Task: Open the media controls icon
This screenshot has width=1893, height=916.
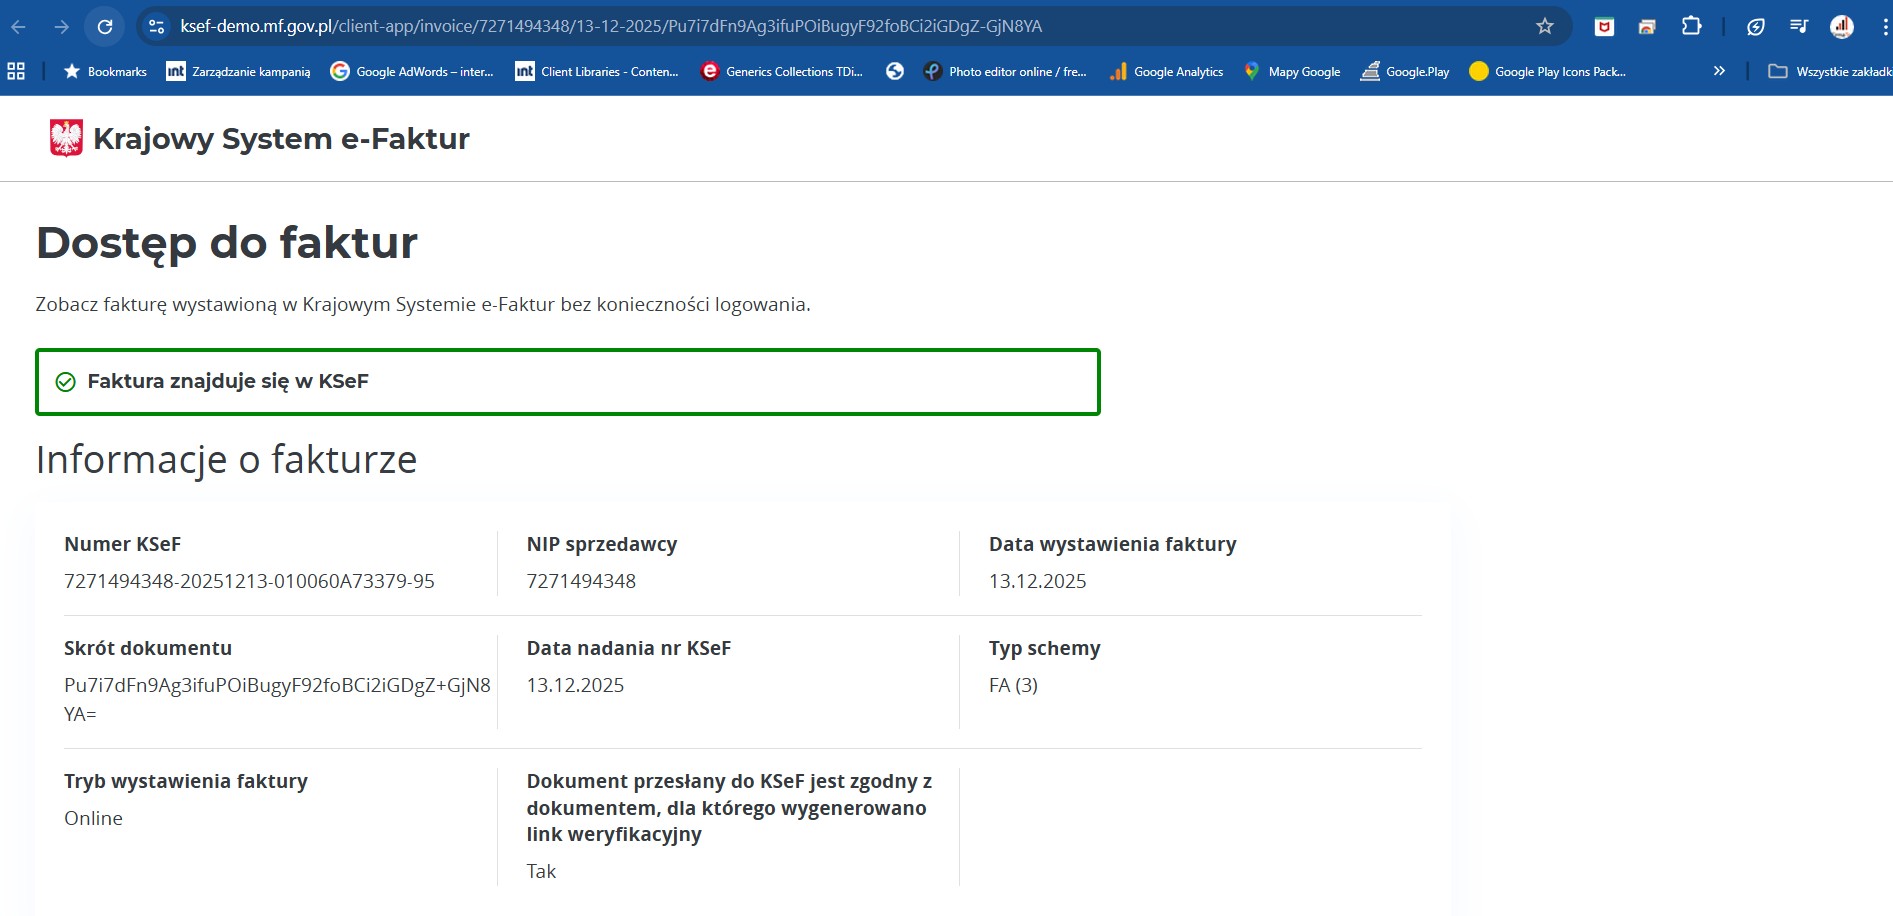Action: point(1798,27)
